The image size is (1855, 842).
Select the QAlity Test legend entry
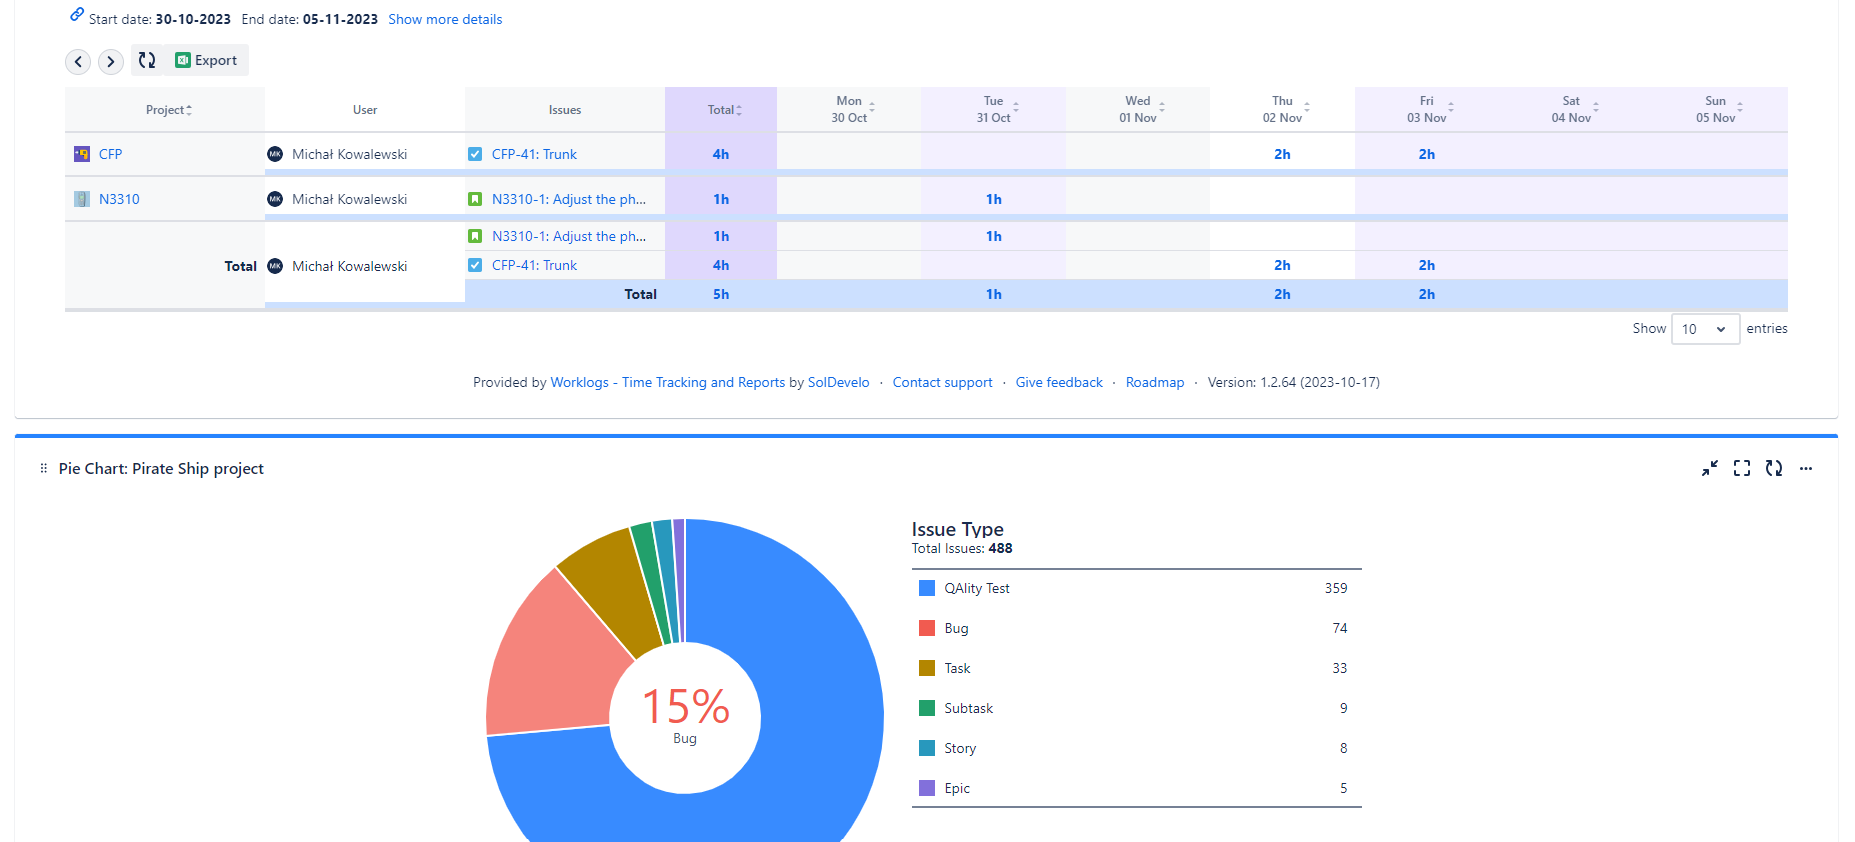(x=976, y=588)
